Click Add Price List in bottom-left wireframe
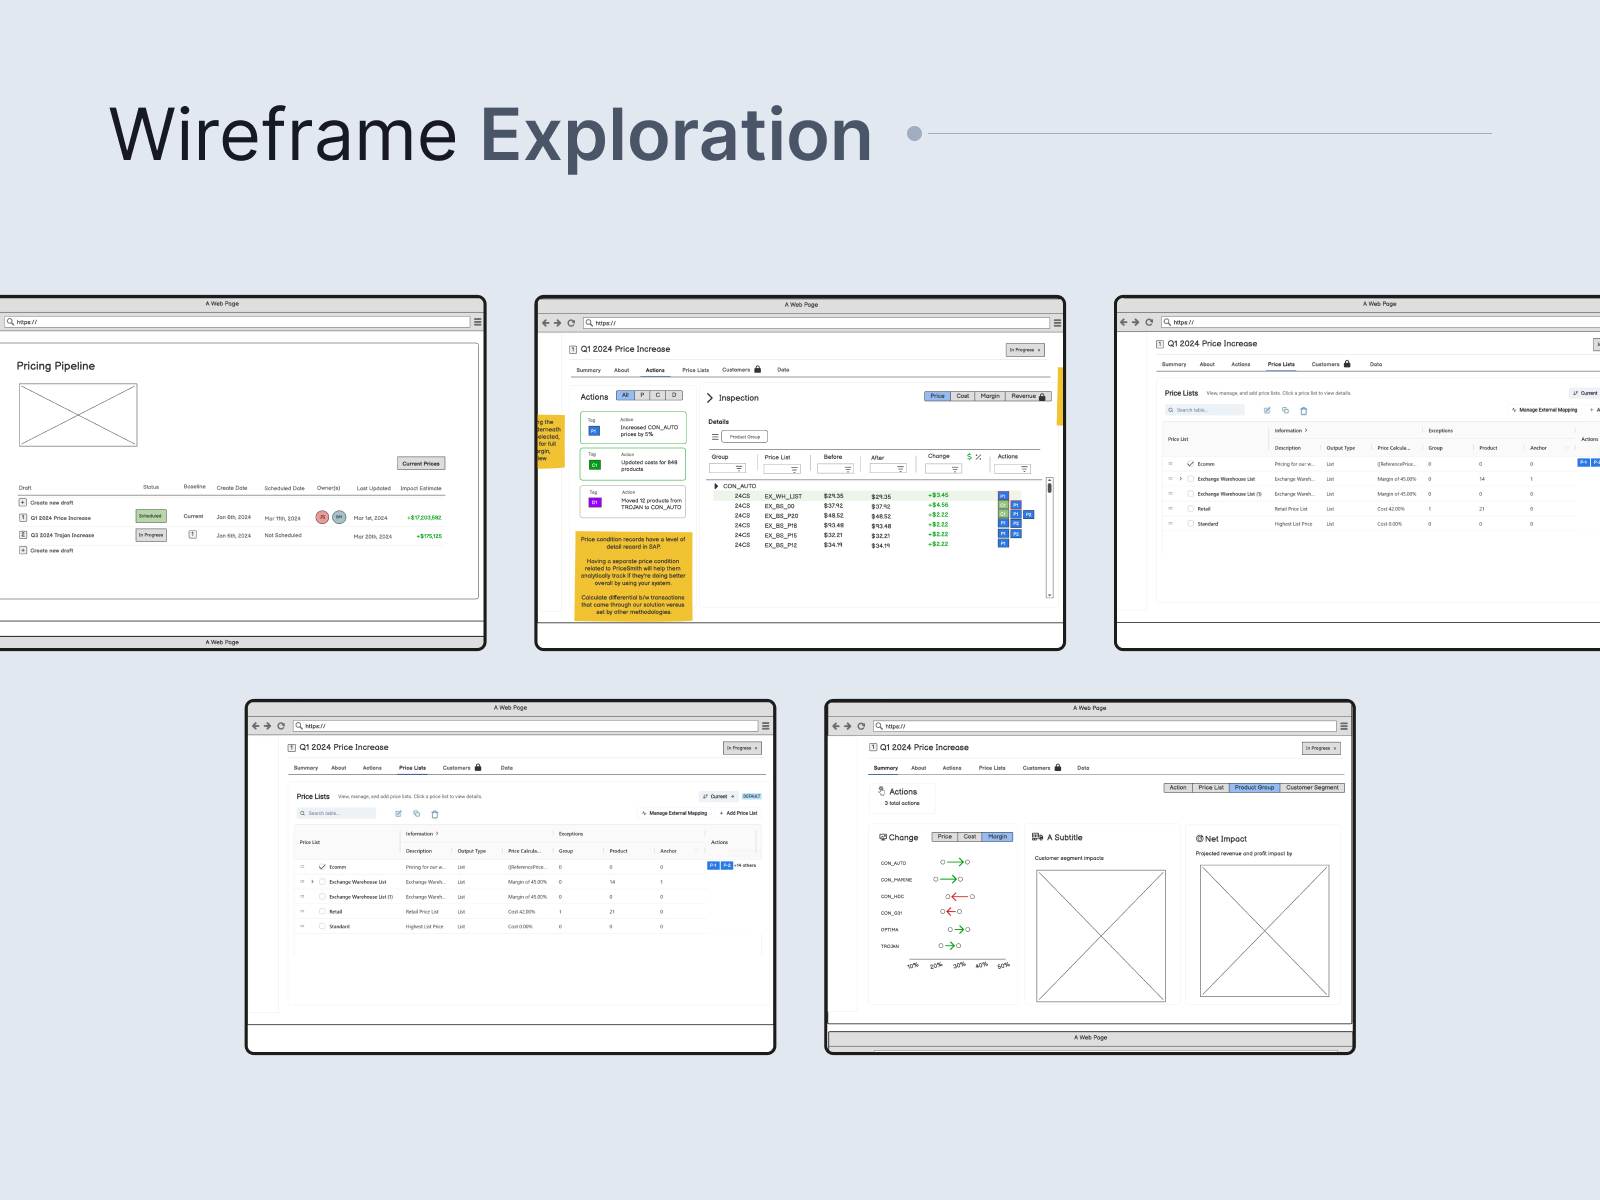Image resolution: width=1600 pixels, height=1200 pixels. [739, 813]
